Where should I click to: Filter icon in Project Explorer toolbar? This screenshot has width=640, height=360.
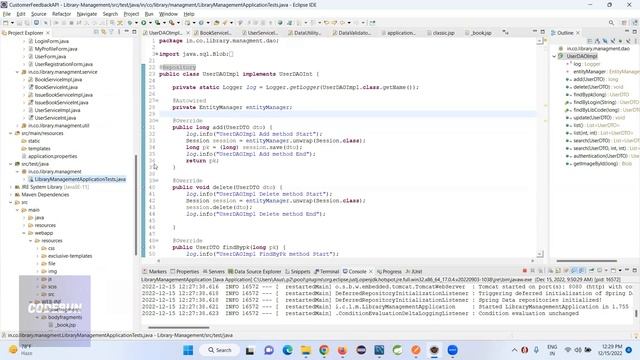coord(111,32)
